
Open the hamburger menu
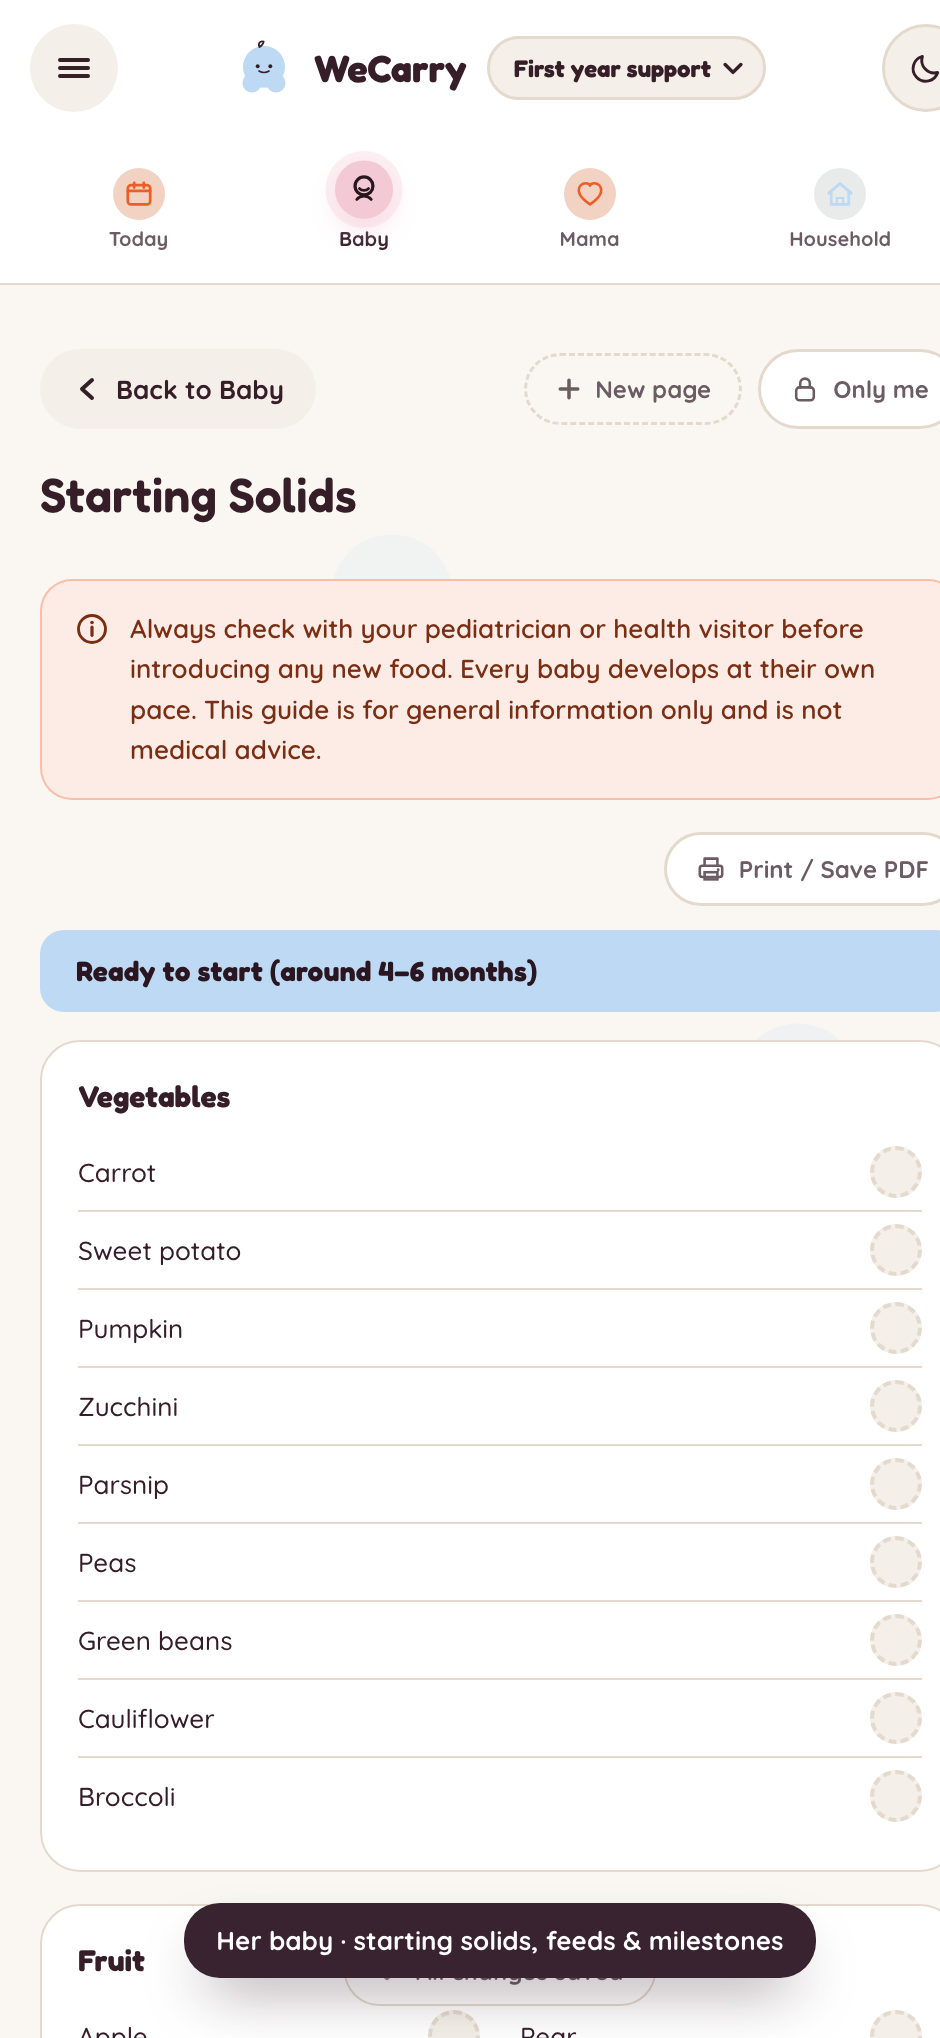pos(74,68)
